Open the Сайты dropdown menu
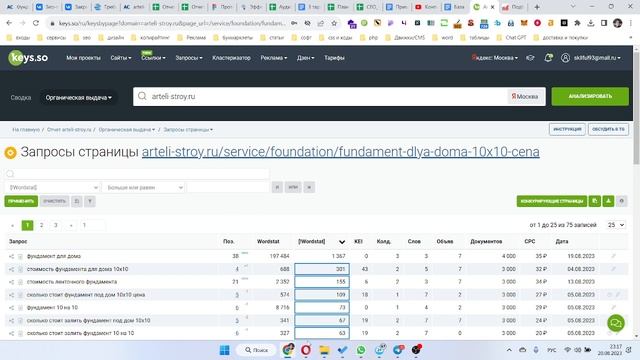 pos(121,58)
